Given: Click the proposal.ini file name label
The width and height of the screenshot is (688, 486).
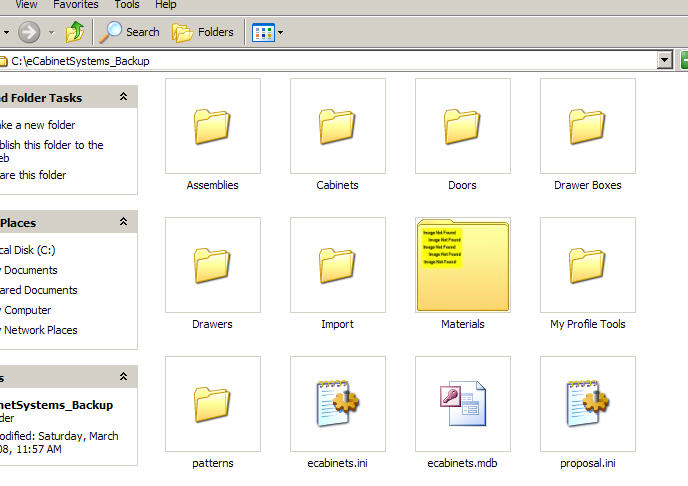Looking at the screenshot, I should (588, 464).
